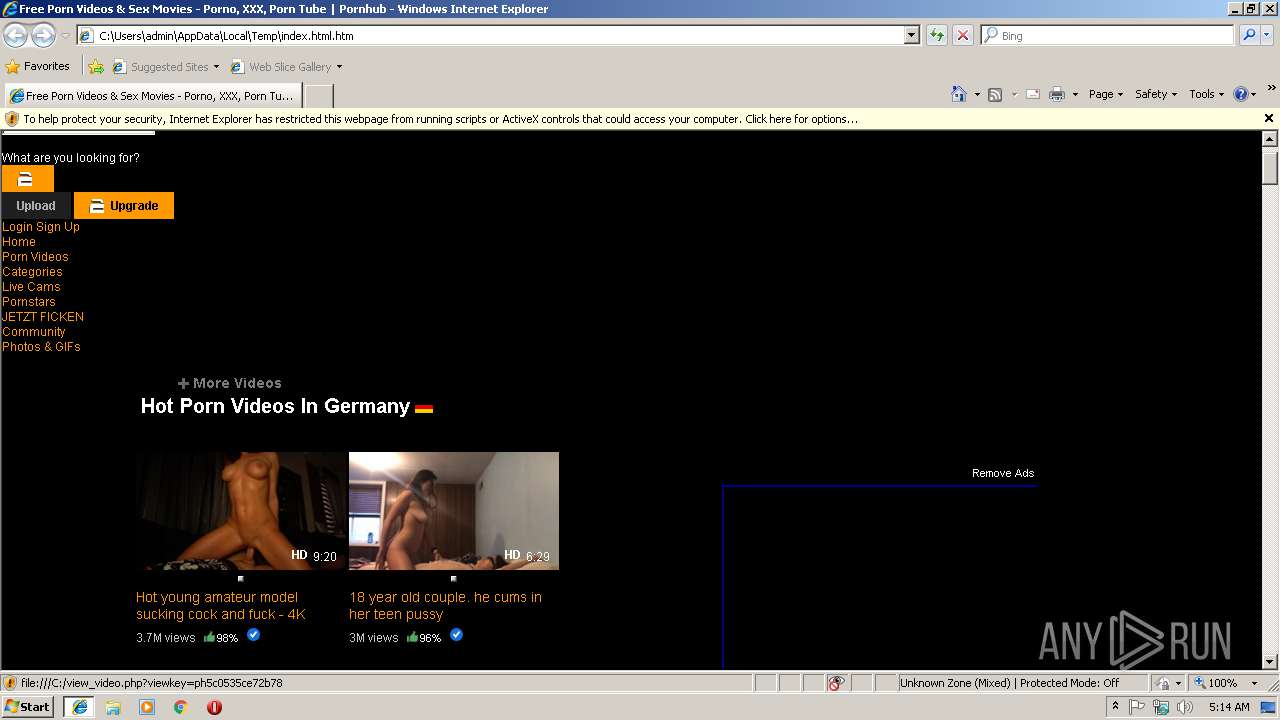Show hidden tray icons arrow
This screenshot has width=1280, height=720.
coord(1115,707)
